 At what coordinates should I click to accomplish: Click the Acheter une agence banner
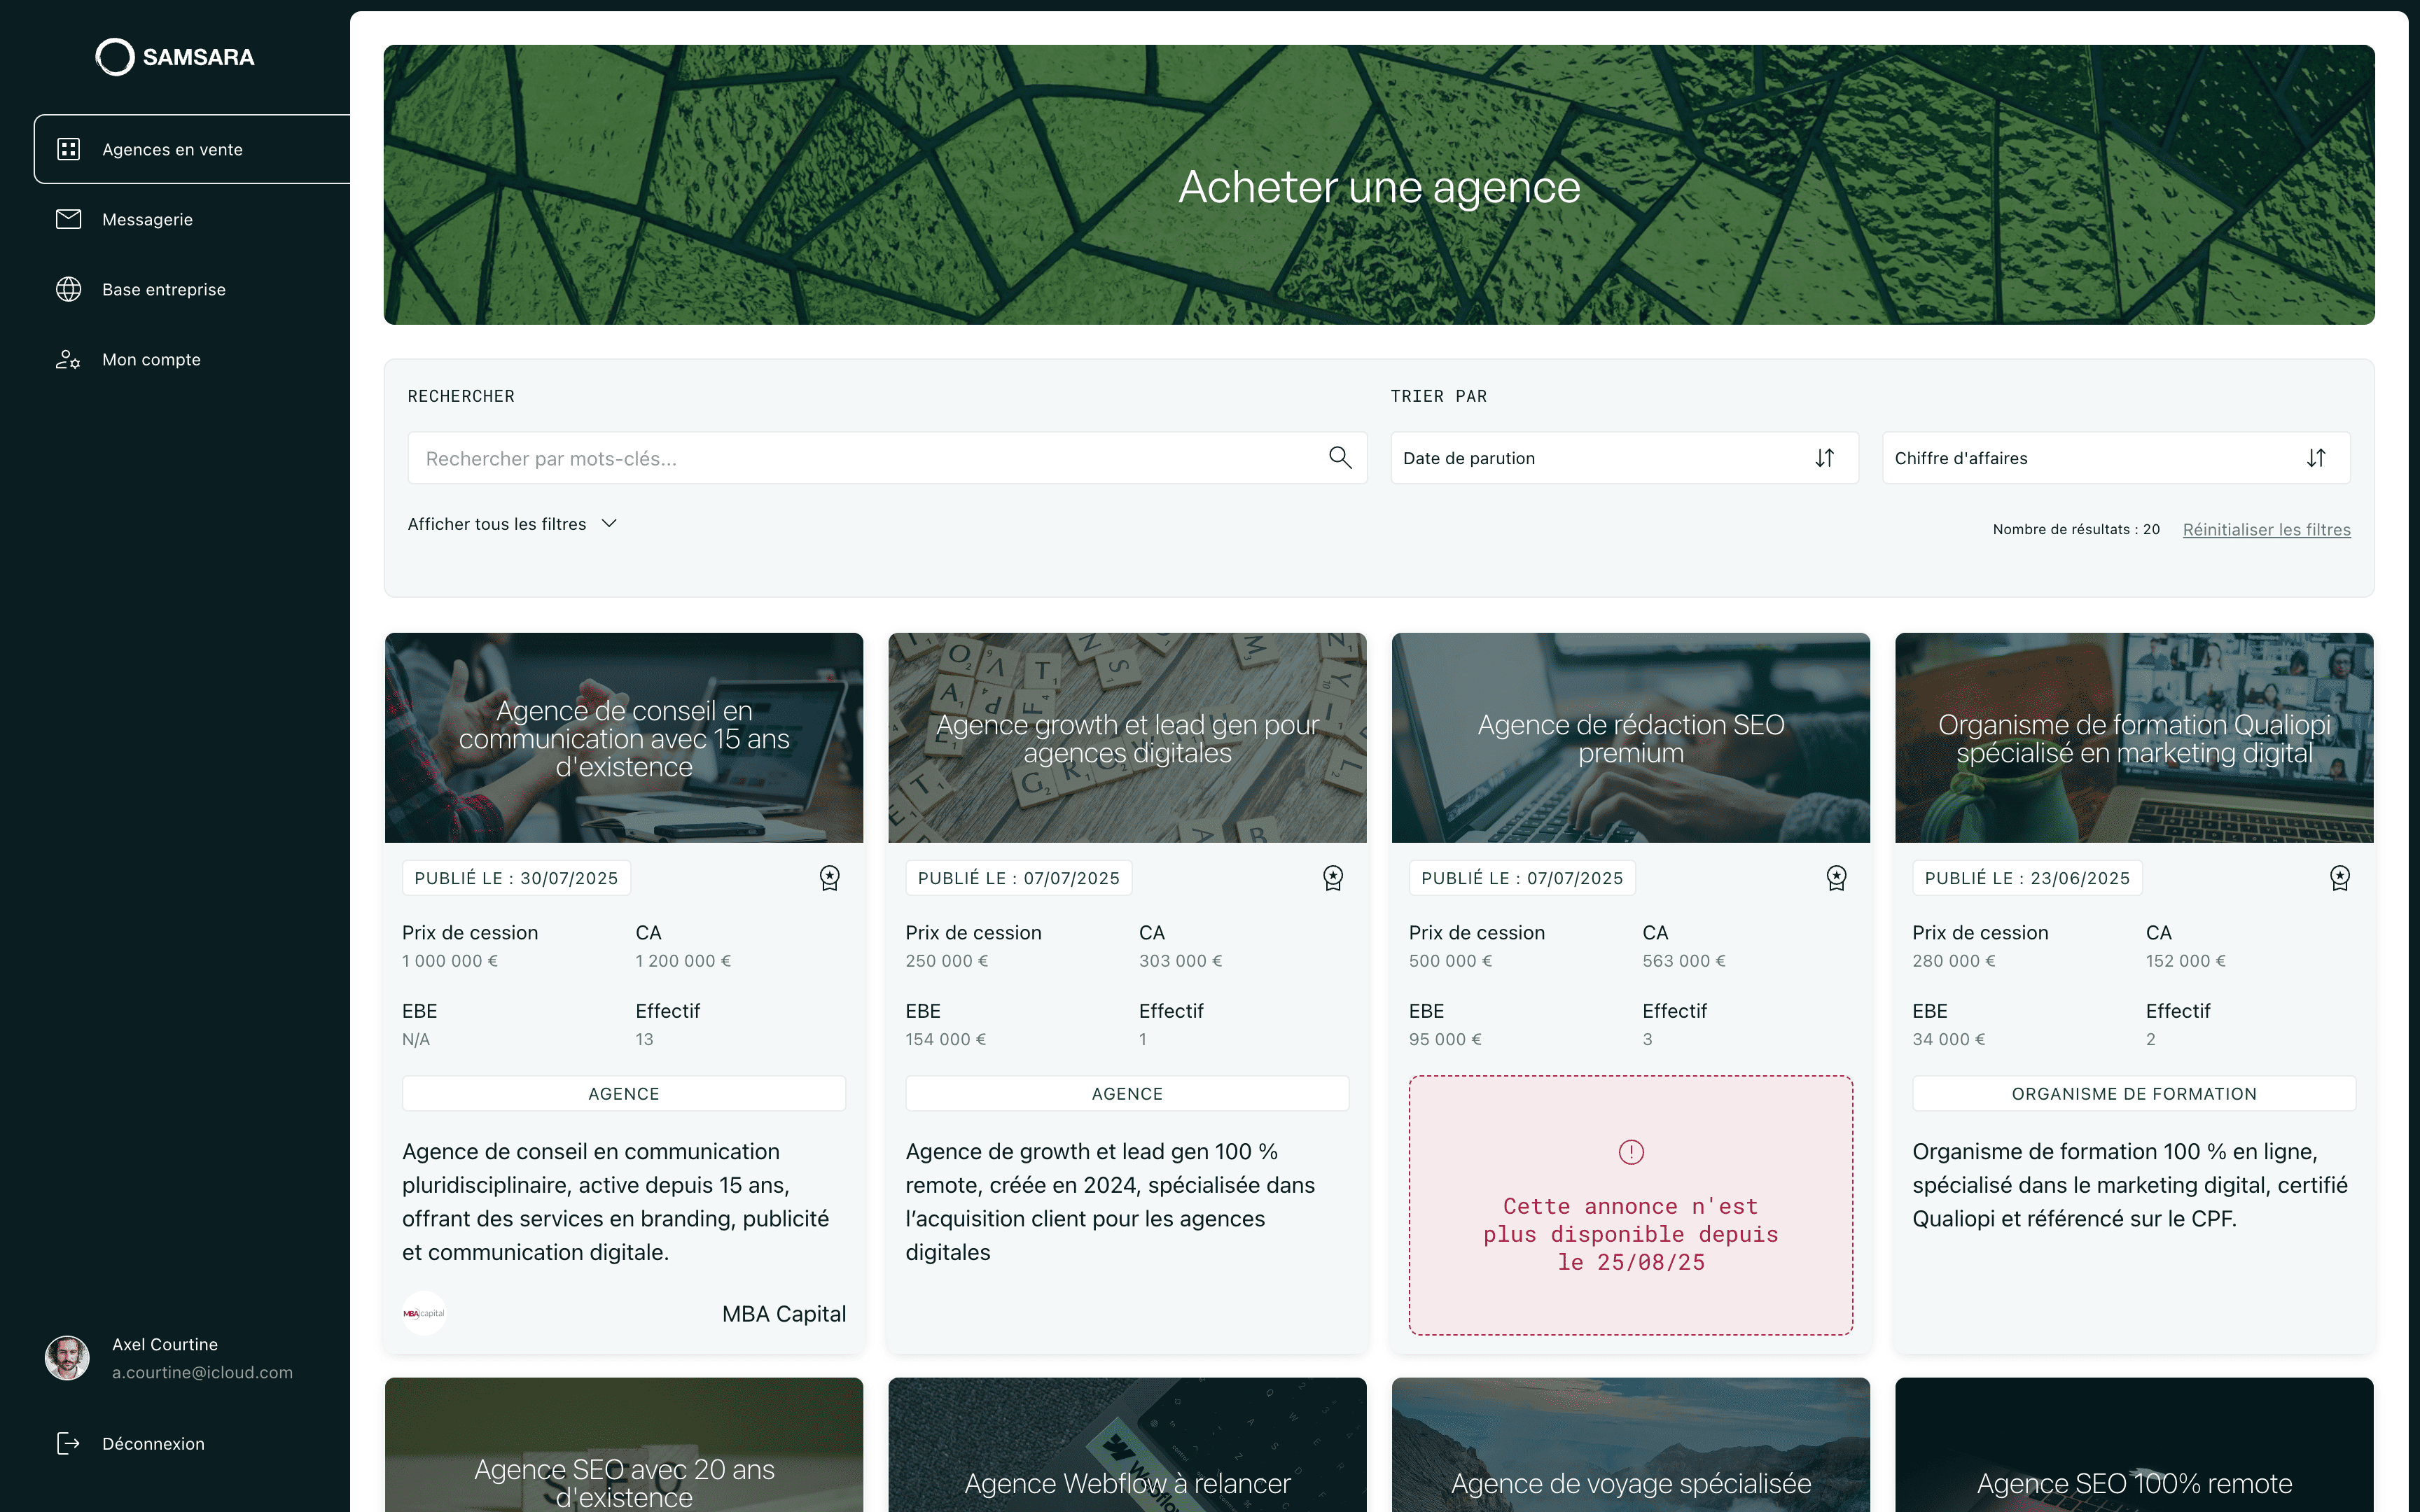coord(1379,185)
